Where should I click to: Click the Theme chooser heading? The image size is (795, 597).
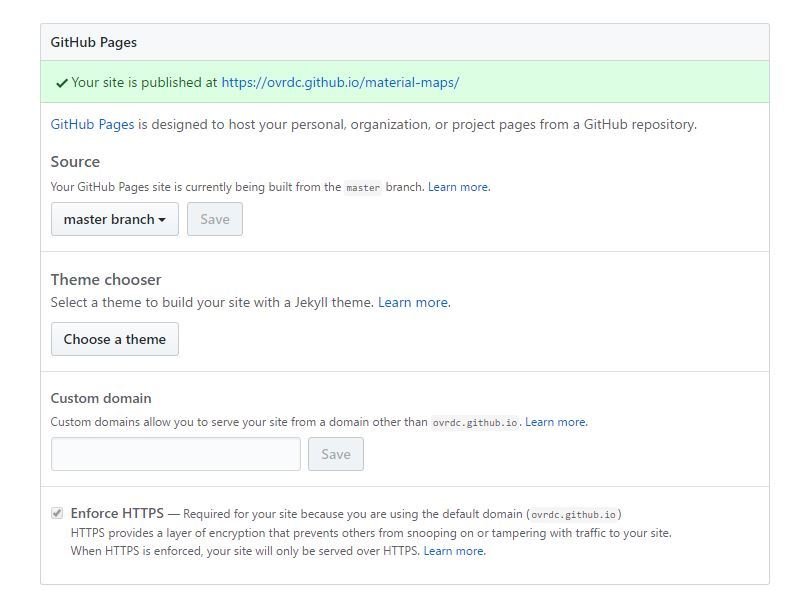click(106, 279)
